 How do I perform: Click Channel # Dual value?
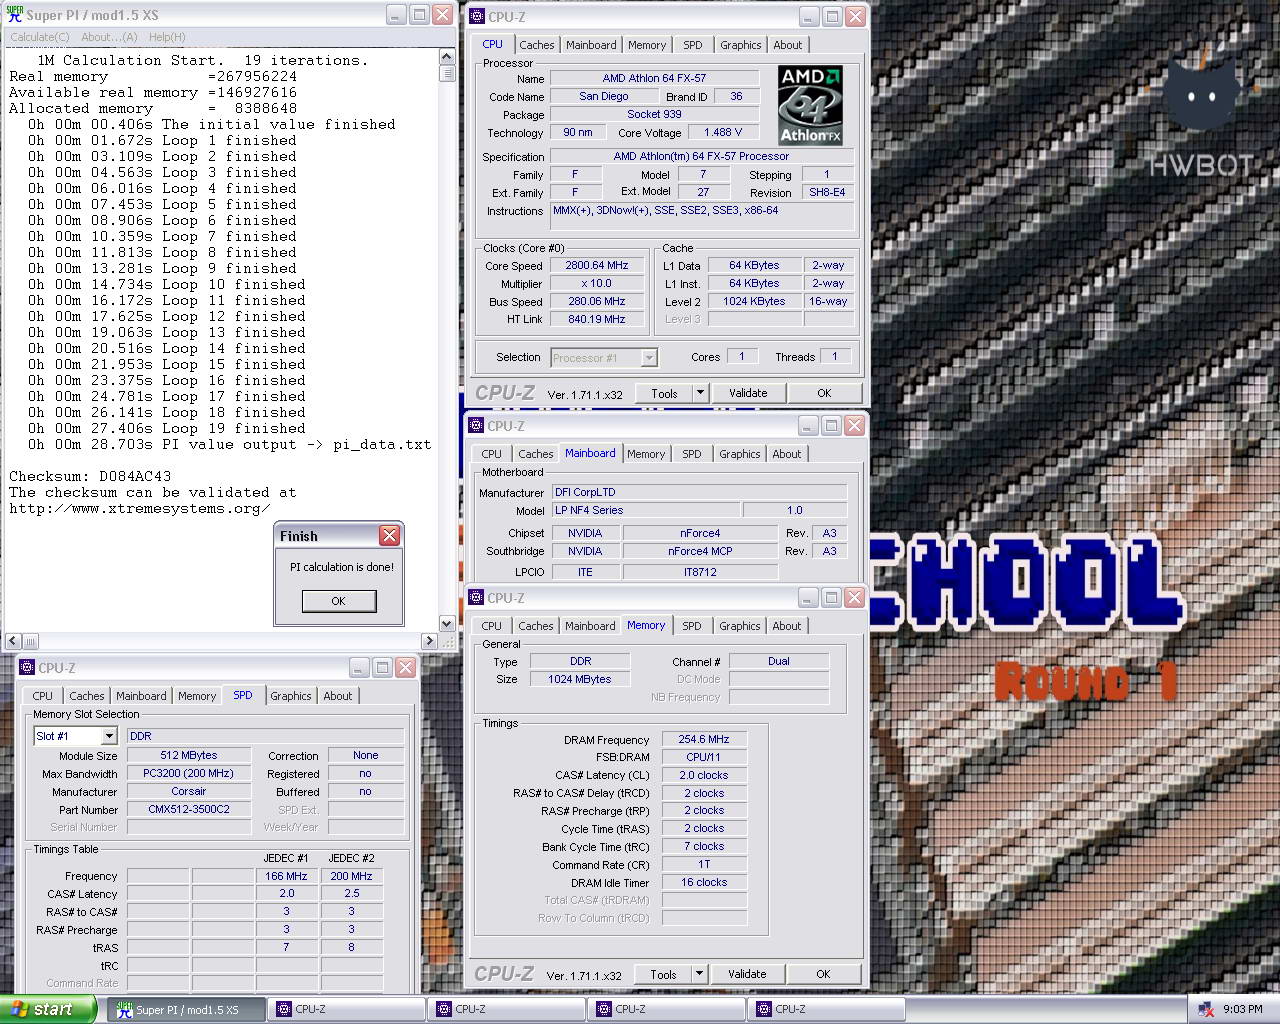click(779, 662)
